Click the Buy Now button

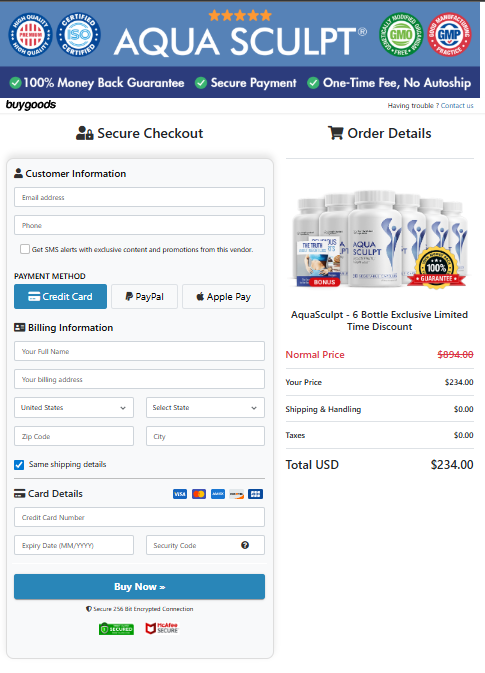(x=139, y=587)
